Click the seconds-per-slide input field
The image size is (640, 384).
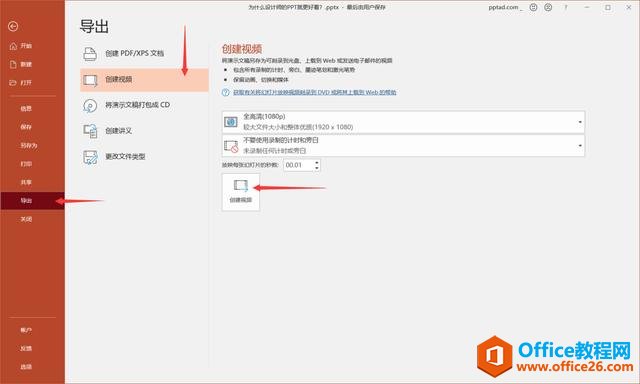point(298,165)
